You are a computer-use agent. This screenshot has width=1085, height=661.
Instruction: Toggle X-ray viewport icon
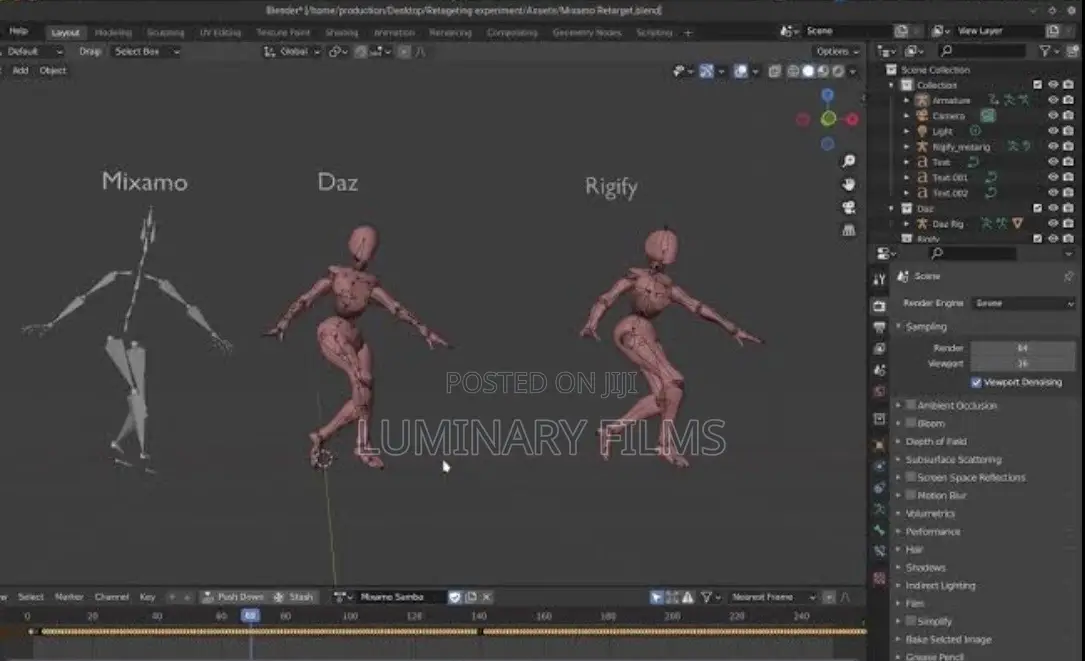[775, 71]
